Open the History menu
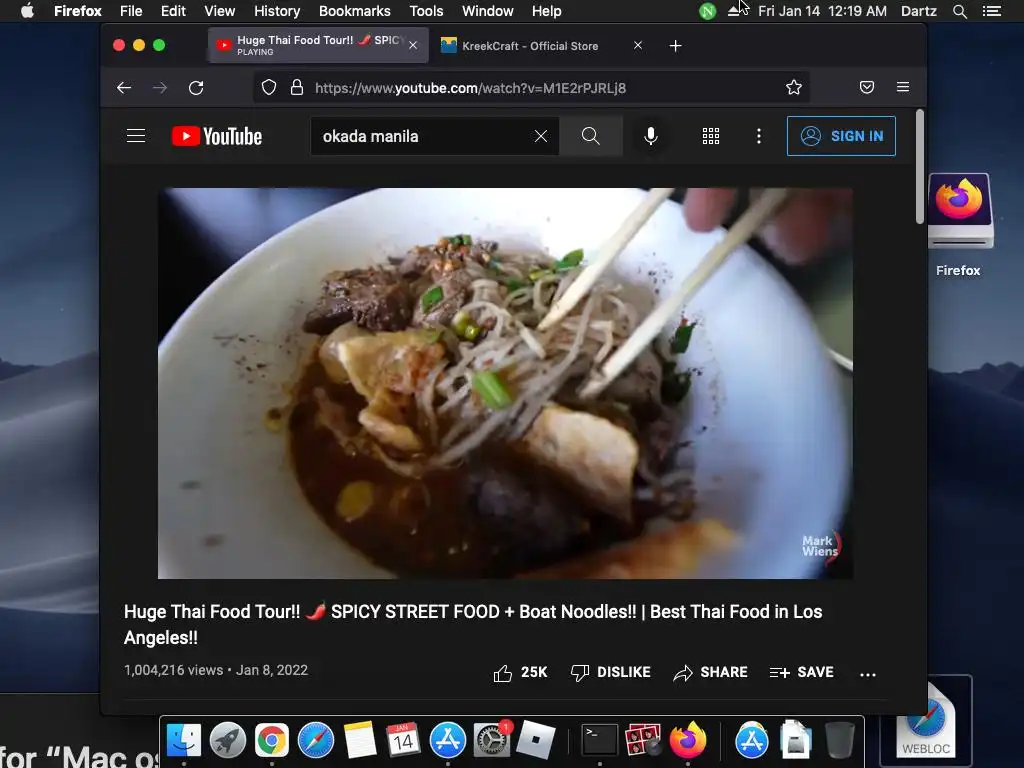1024x768 pixels. tap(277, 11)
